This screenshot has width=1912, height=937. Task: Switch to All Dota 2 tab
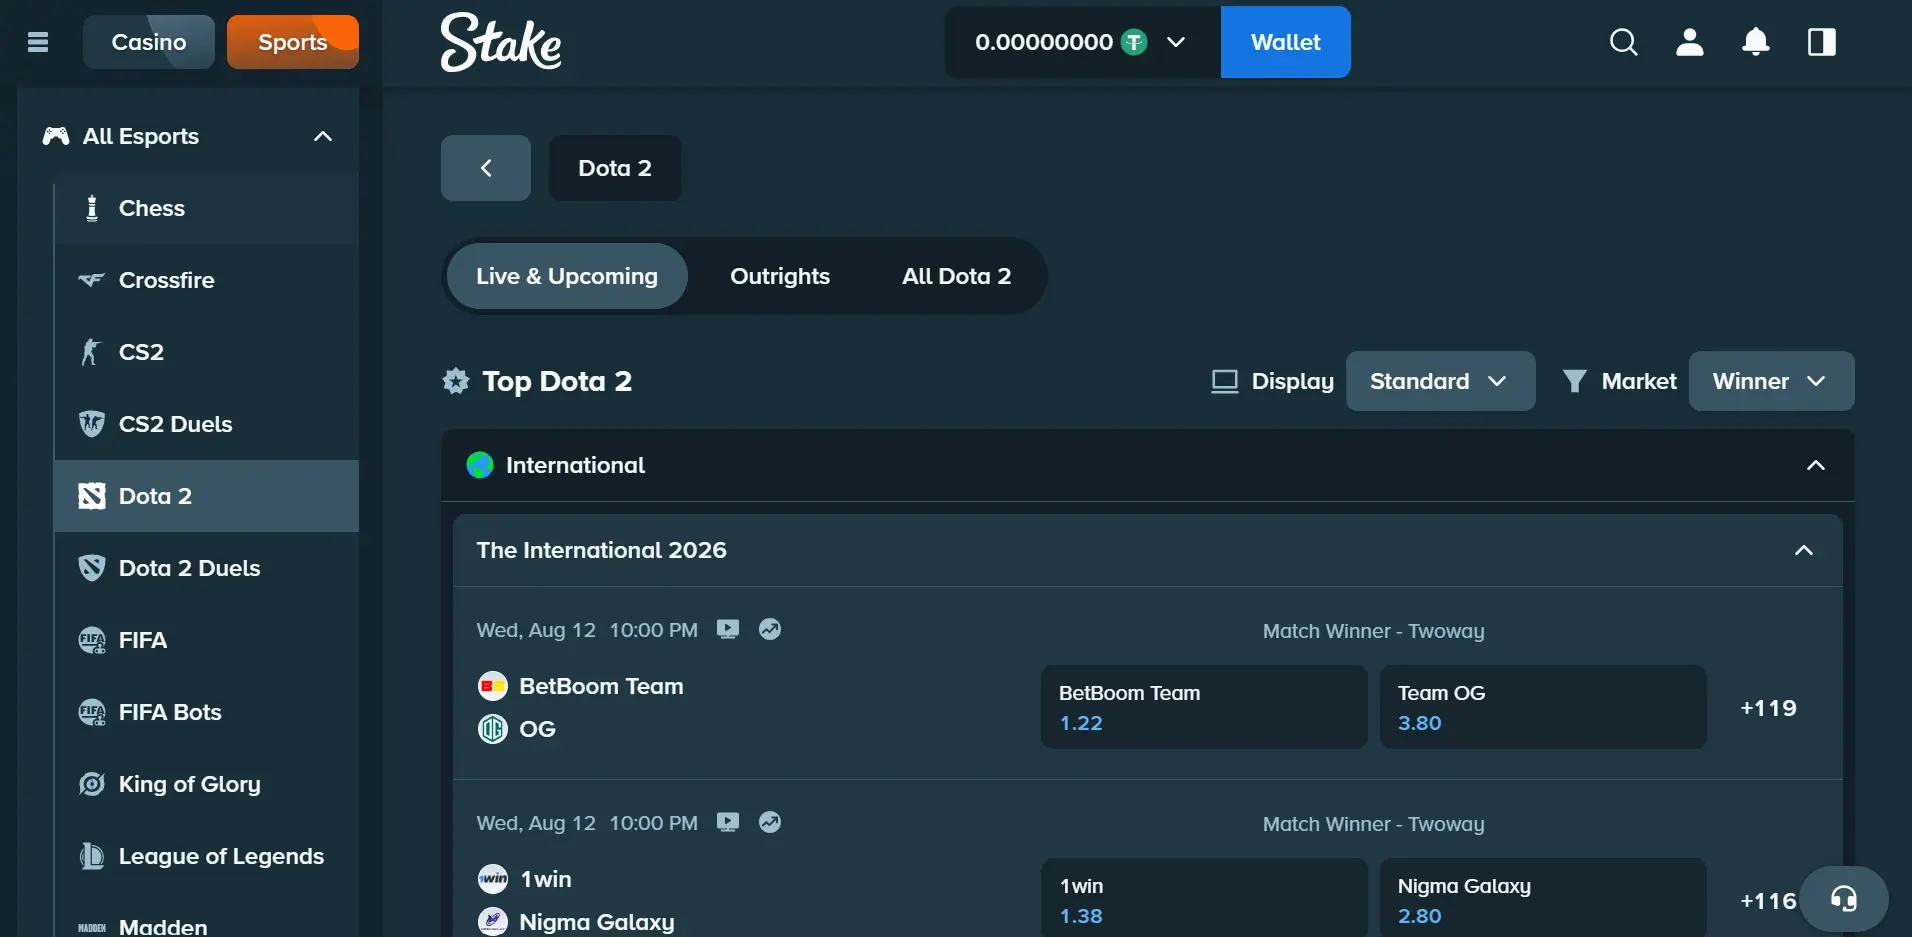tap(956, 276)
